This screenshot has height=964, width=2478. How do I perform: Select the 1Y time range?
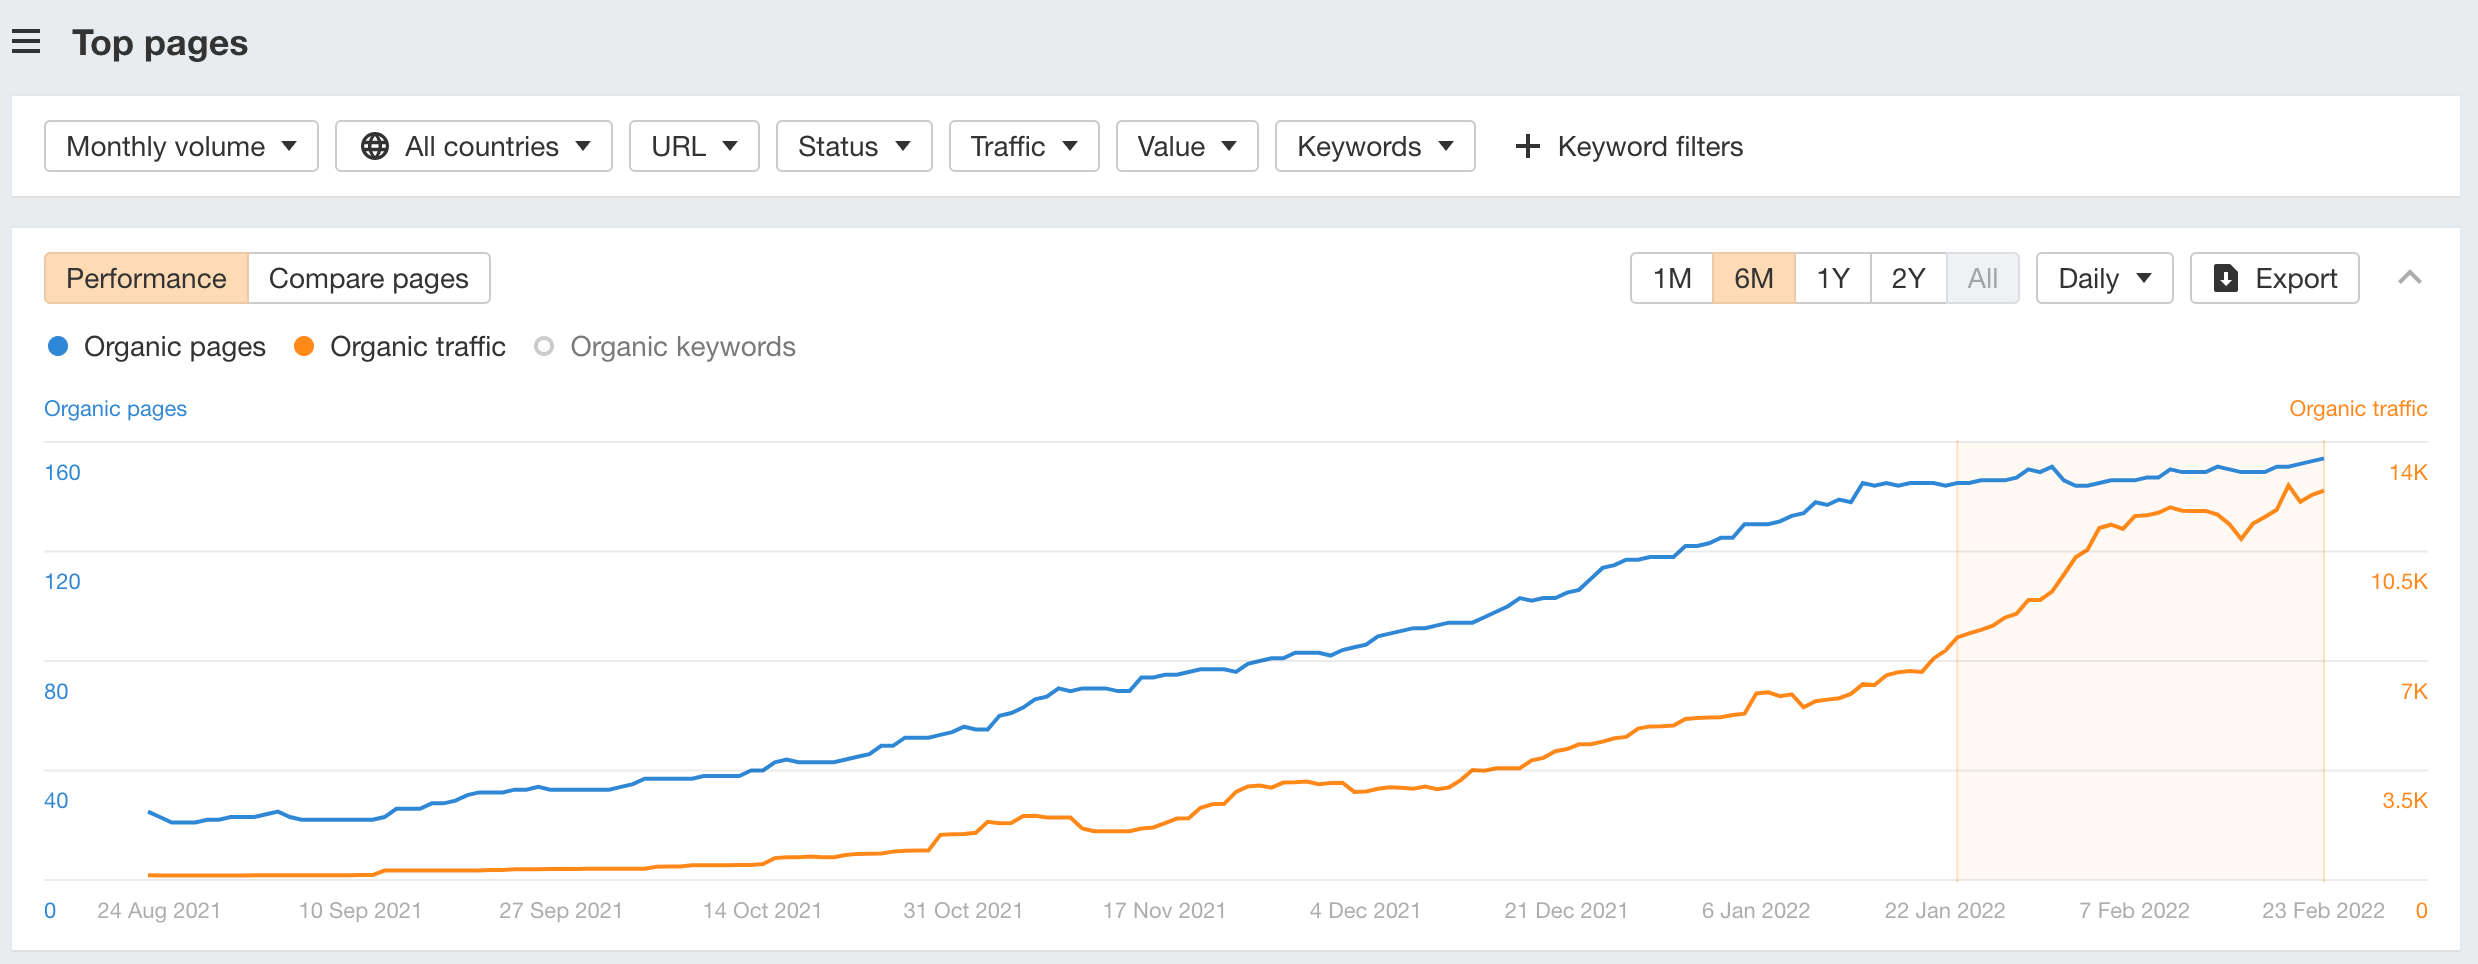(x=1833, y=278)
